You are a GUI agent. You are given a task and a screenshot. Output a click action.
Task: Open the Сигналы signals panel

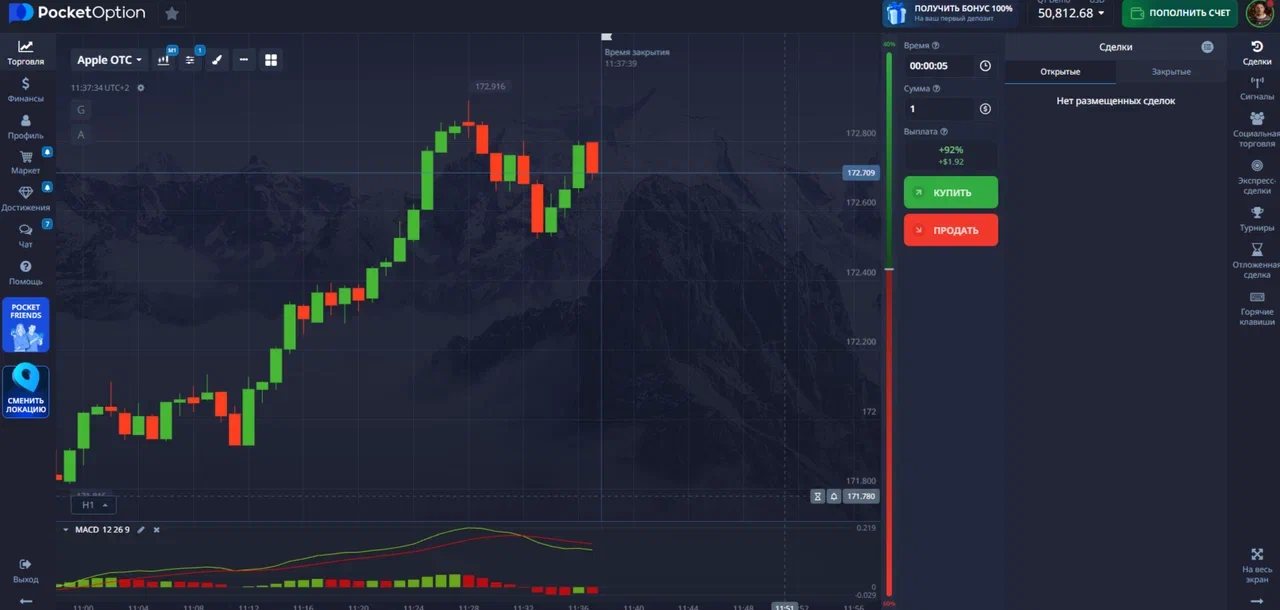[x=1257, y=90]
